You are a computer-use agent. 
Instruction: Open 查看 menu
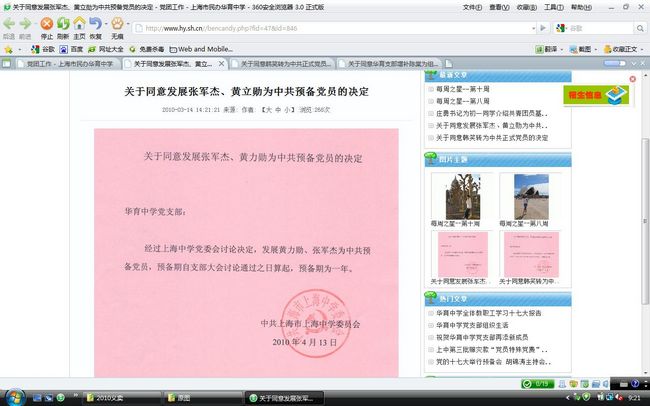[499, 7]
